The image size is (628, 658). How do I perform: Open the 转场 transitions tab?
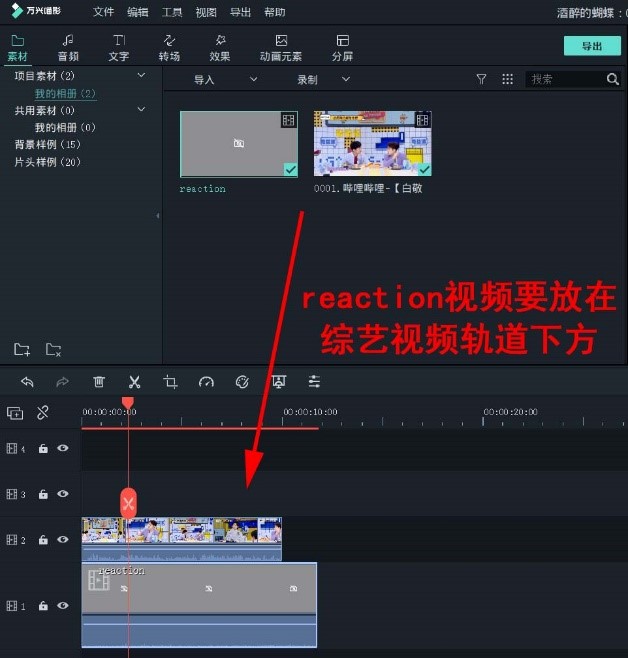(169, 48)
